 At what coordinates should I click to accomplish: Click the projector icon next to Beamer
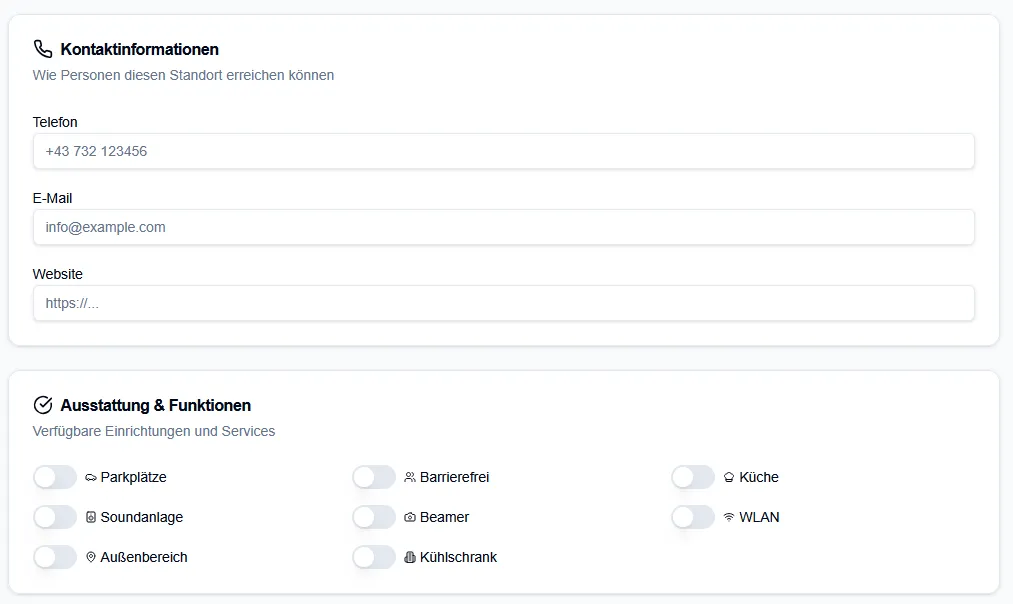(x=410, y=517)
